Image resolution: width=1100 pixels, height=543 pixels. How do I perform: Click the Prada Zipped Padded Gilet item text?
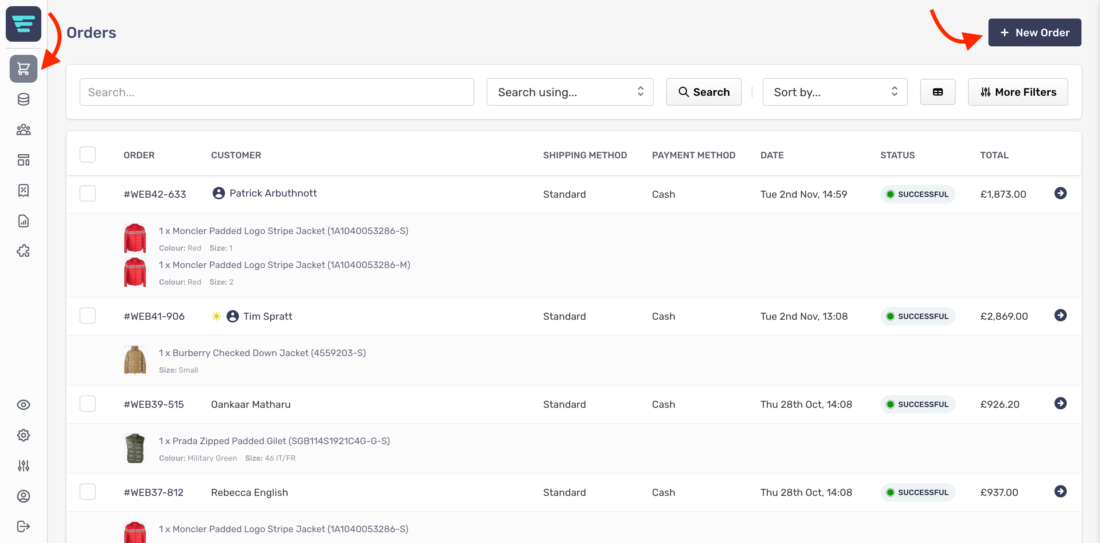pos(274,441)
